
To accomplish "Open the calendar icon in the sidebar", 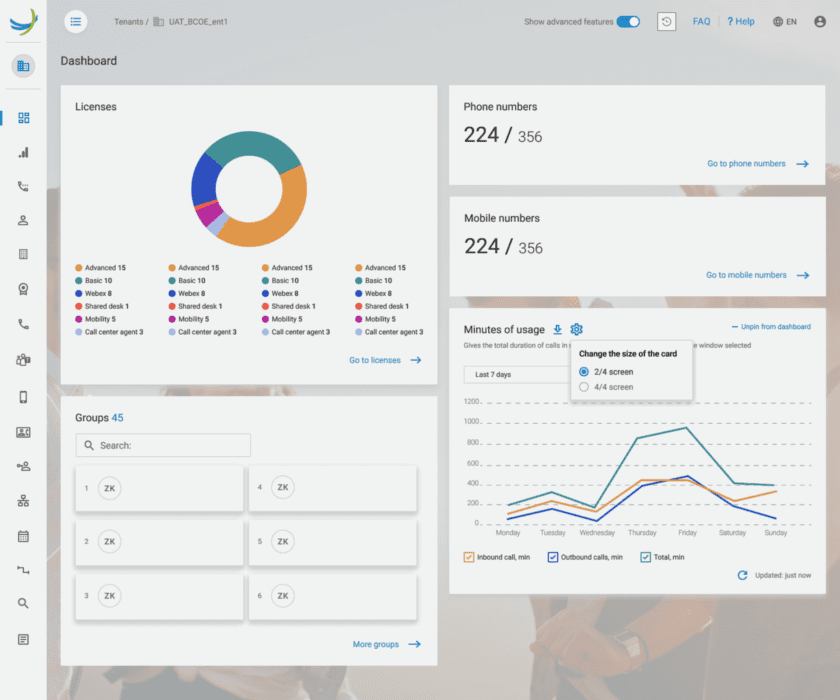I will [x=22, y=532].
